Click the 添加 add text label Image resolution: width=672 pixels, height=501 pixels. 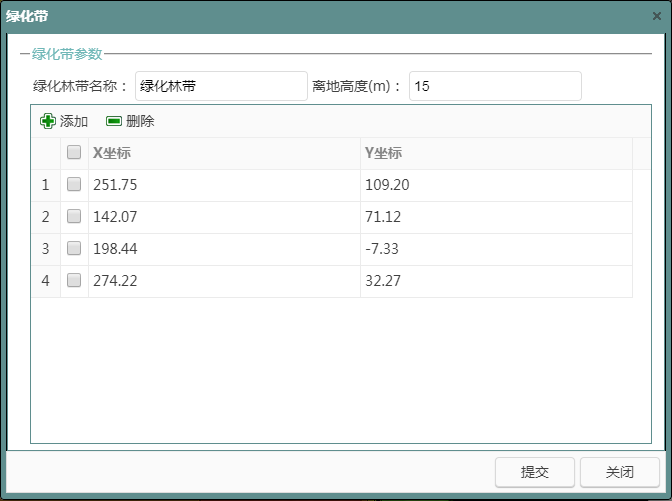[74, 121]
